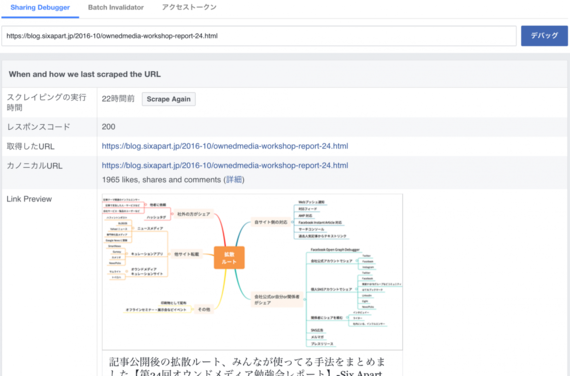This screenshot has height=376, width=570.
Task: Click the Link Preview label
Action: [x=29, y=199]
